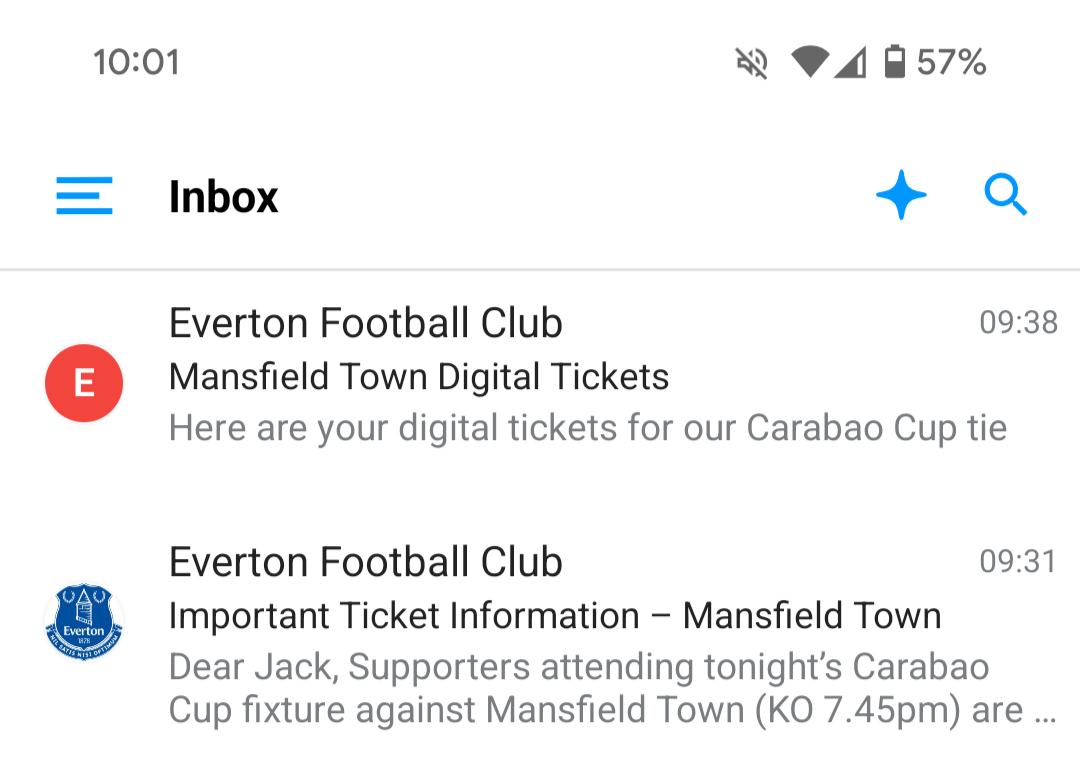Open the hamburger navigation menu

tap(84, 196)
